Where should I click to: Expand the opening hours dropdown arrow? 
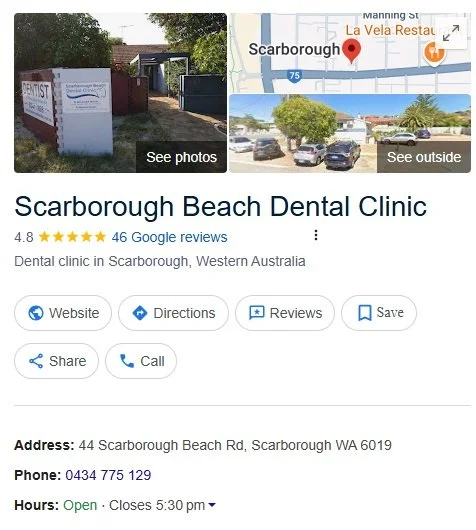(x=212, y=505)
